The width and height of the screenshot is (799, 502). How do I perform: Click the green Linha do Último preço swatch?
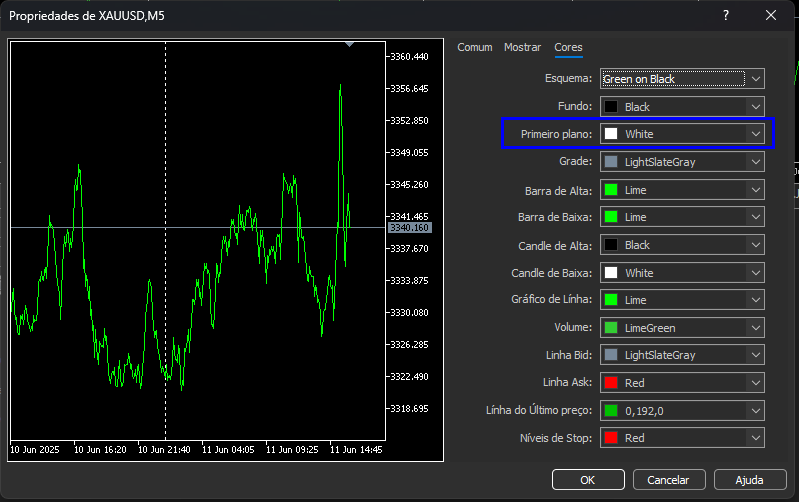611,411
